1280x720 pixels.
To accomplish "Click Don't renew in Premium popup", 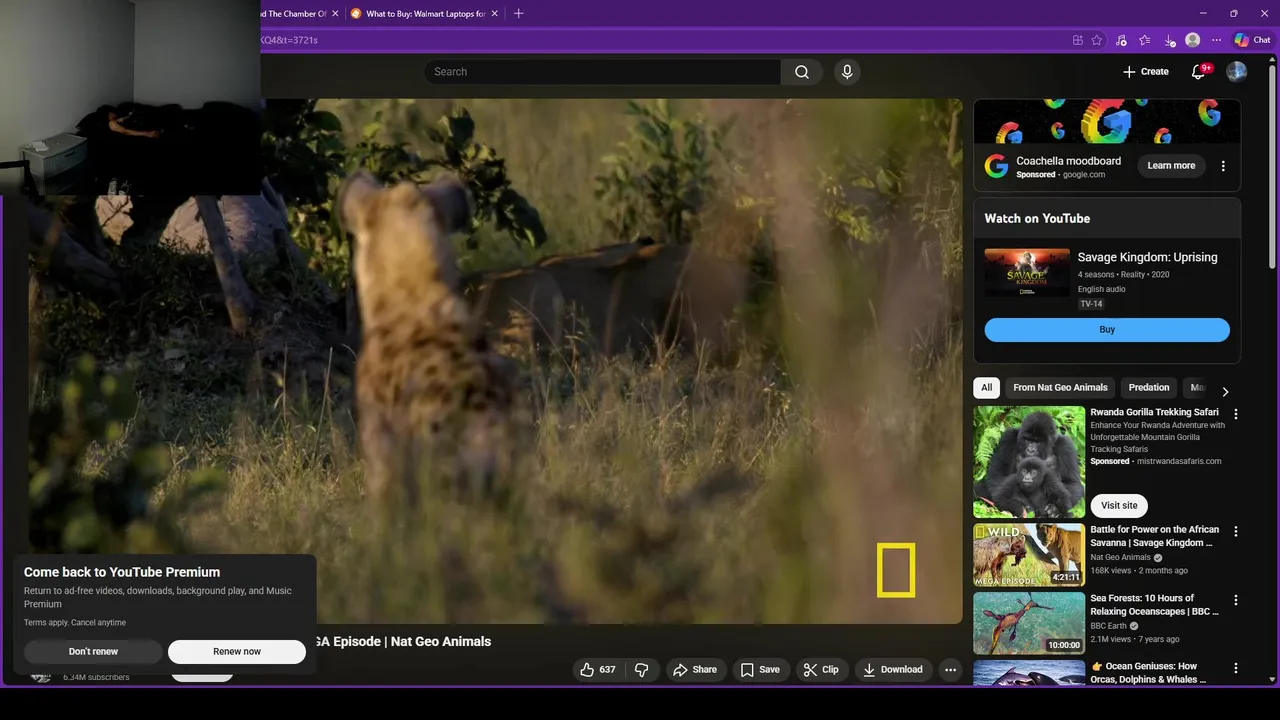I will pos(93,652).
